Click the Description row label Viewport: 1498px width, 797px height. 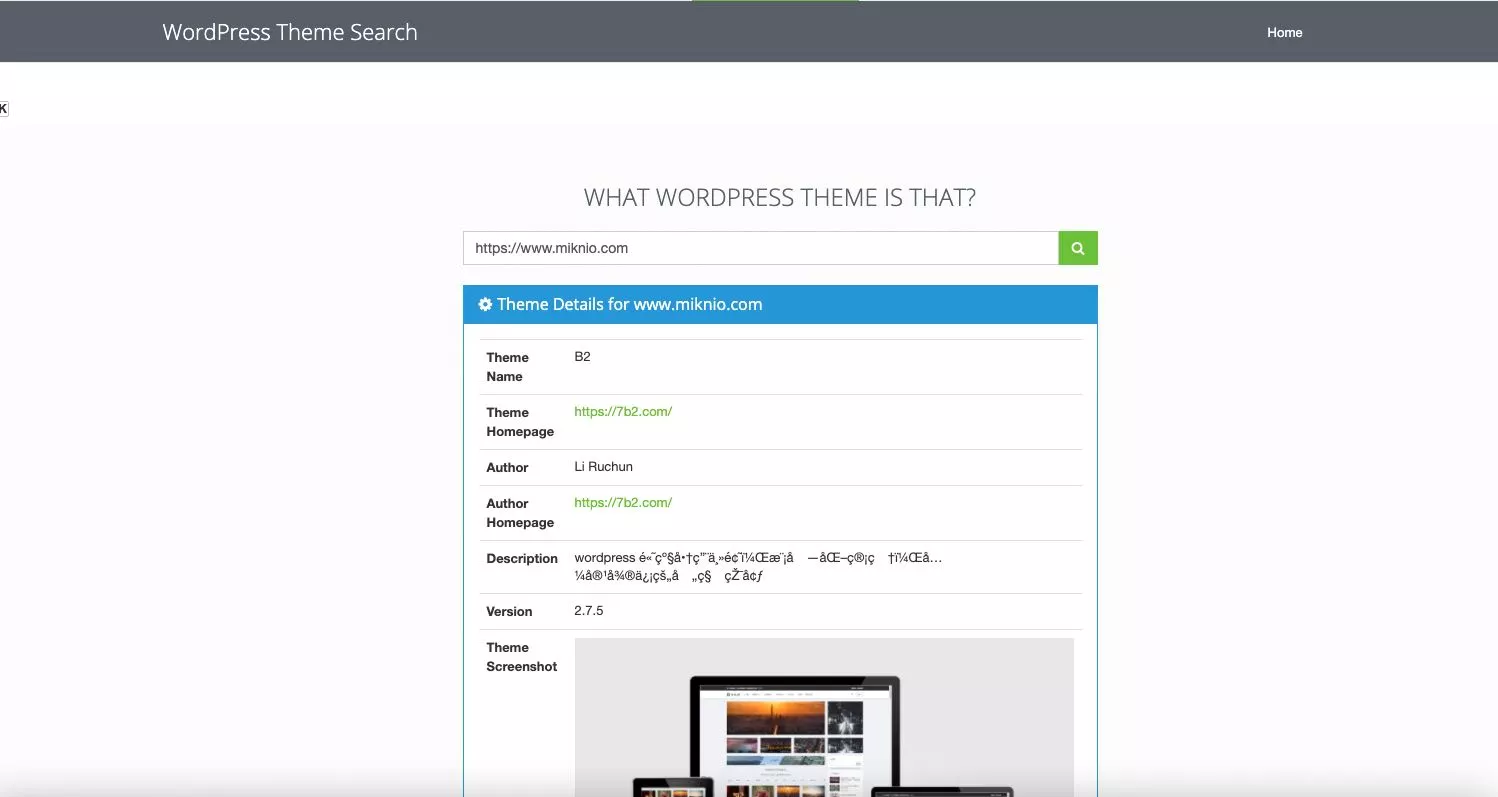pos(522,558)
